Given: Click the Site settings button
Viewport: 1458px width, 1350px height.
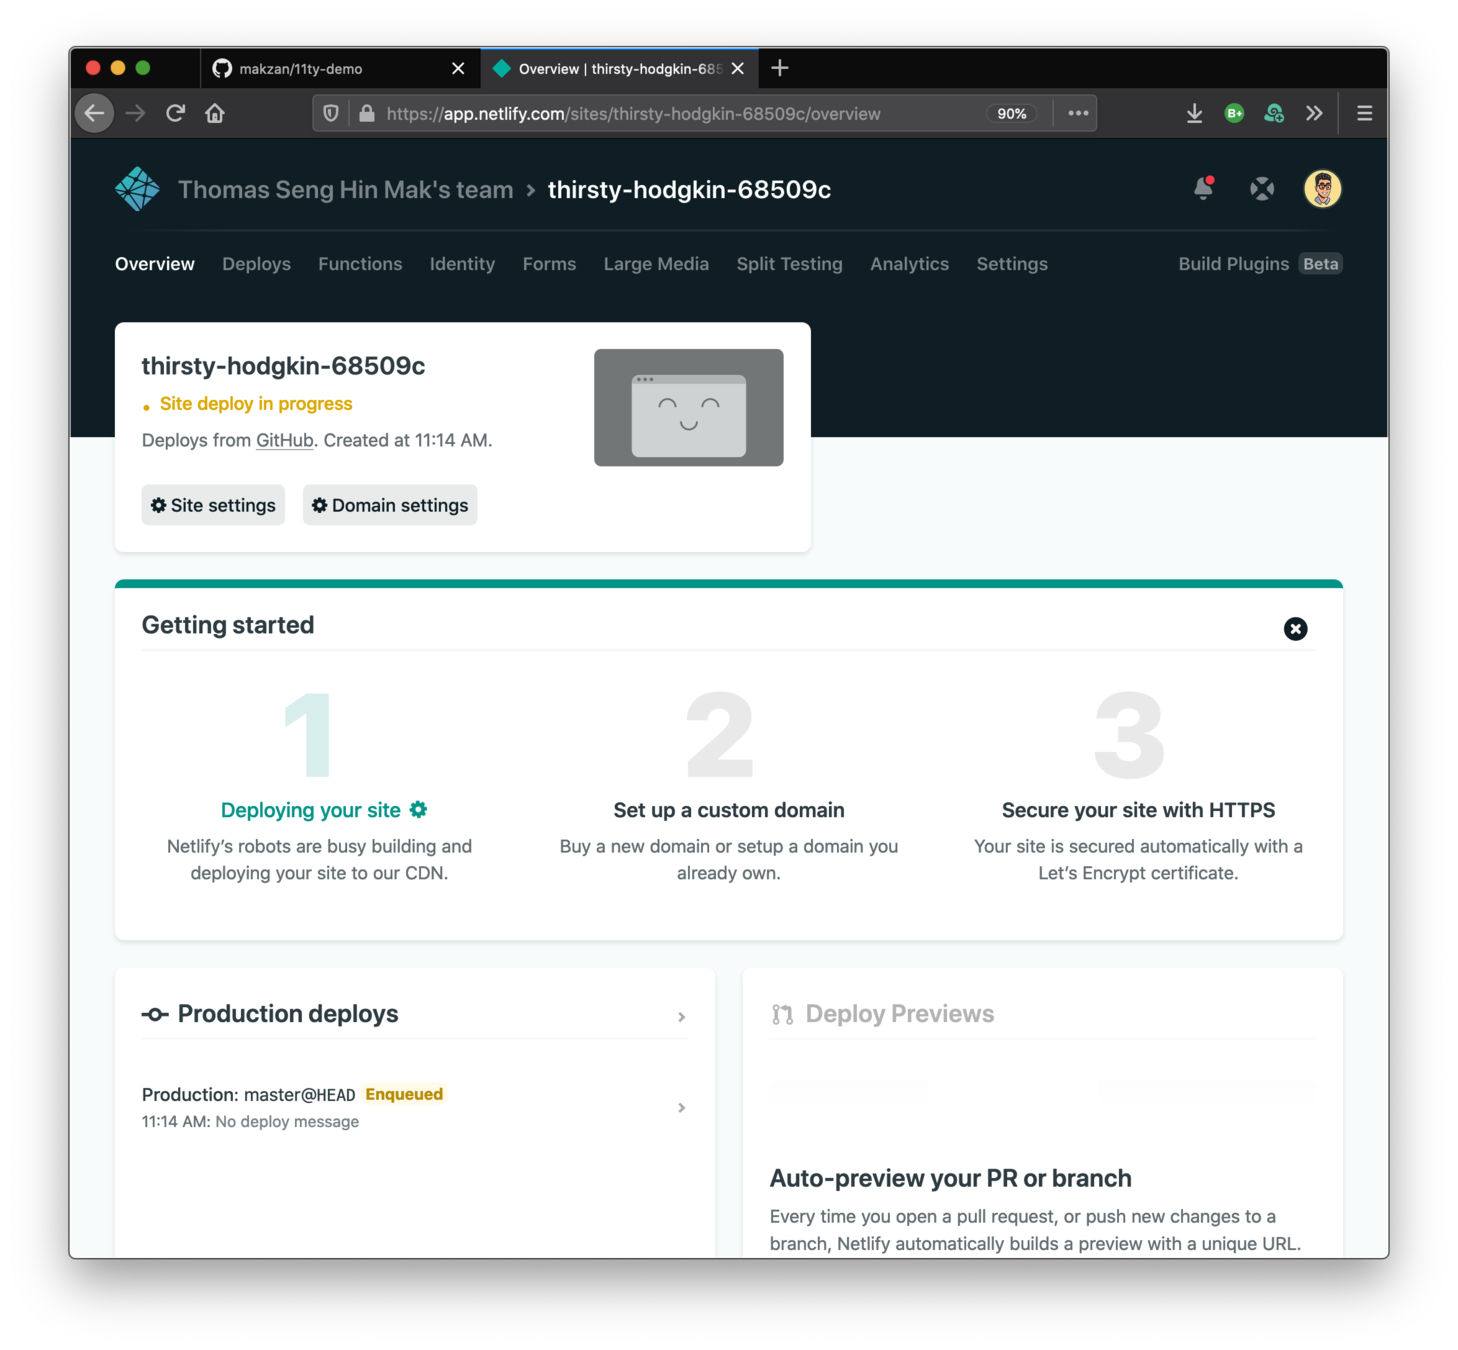Looking at the screenshot, I should click(213, 505).
